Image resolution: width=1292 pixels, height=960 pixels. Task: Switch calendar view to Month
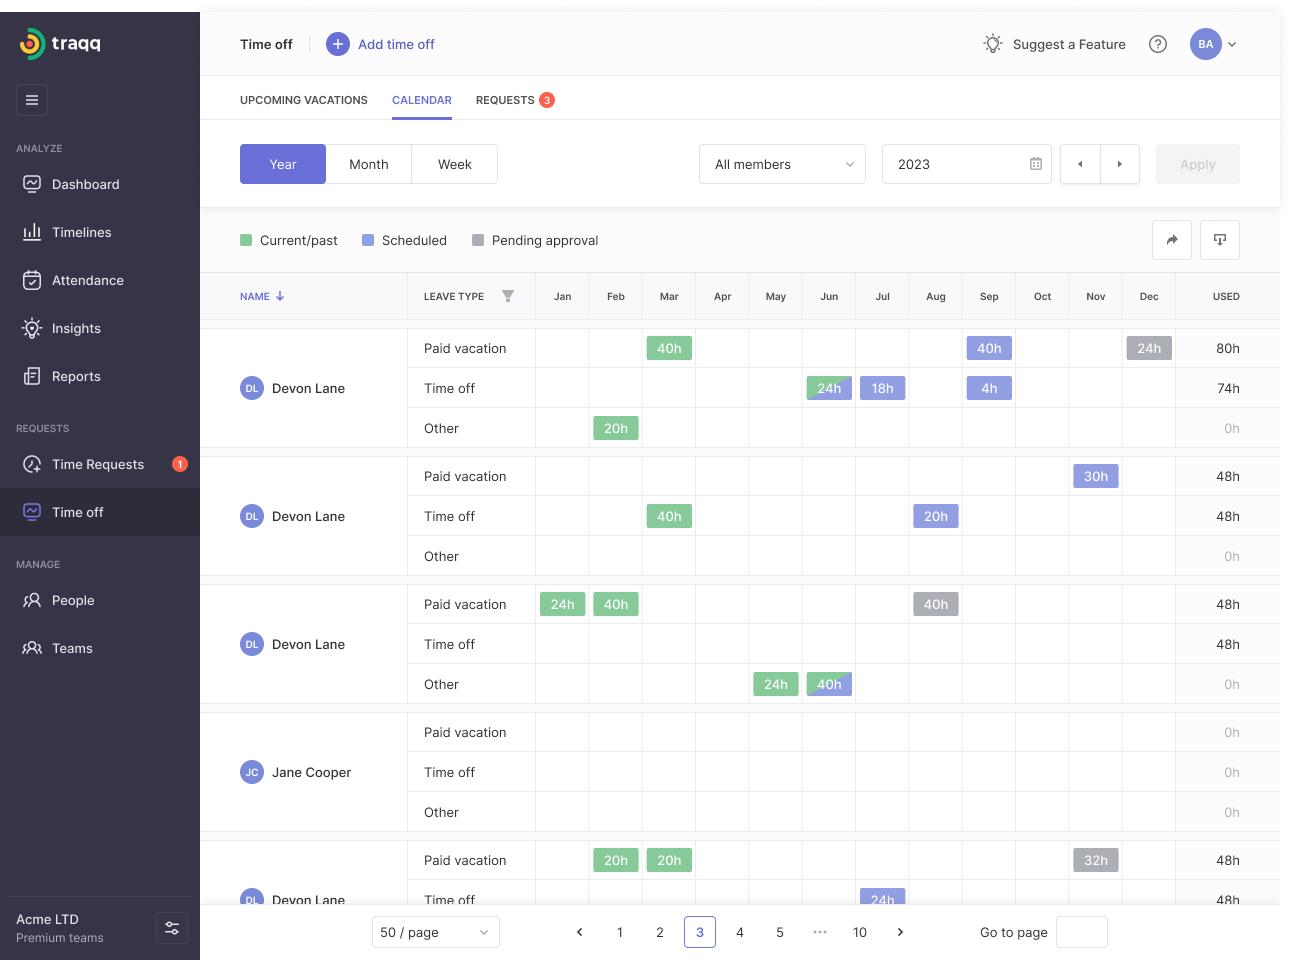(368, 164)
